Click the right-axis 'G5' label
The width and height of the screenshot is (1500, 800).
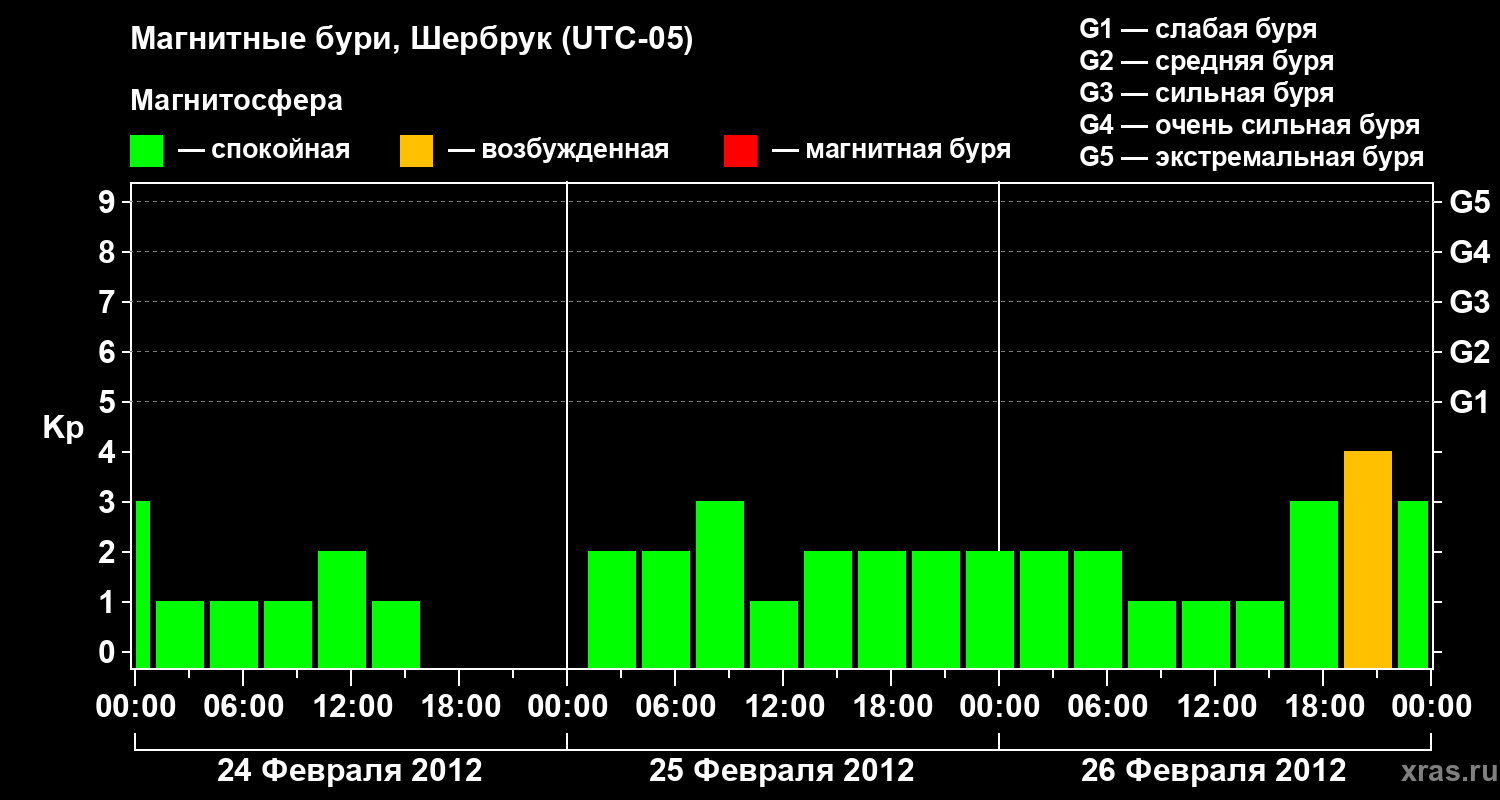pos(1469,202)
